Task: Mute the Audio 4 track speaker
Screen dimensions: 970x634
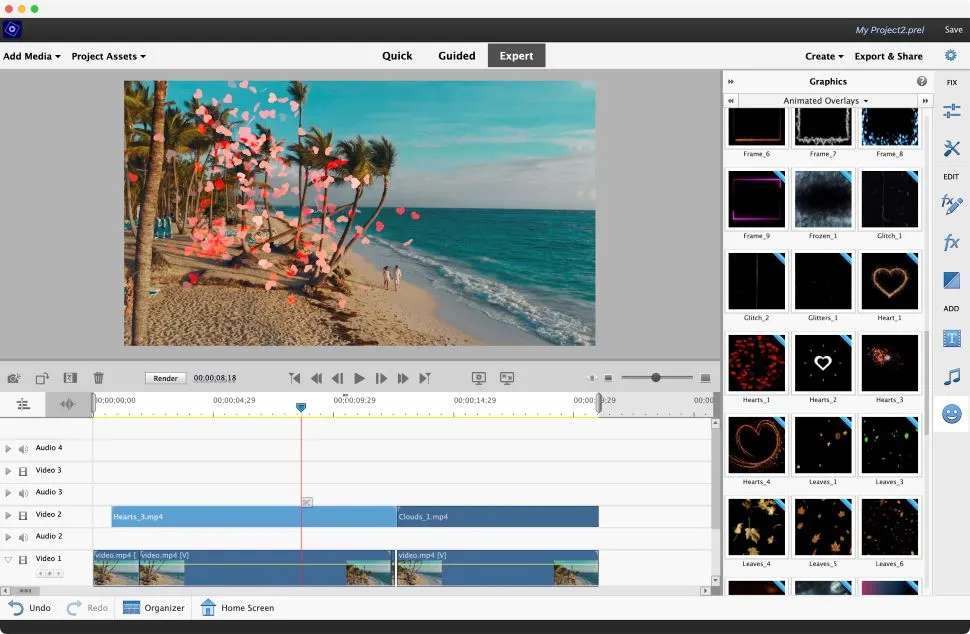Action: (x=23, y=449)
